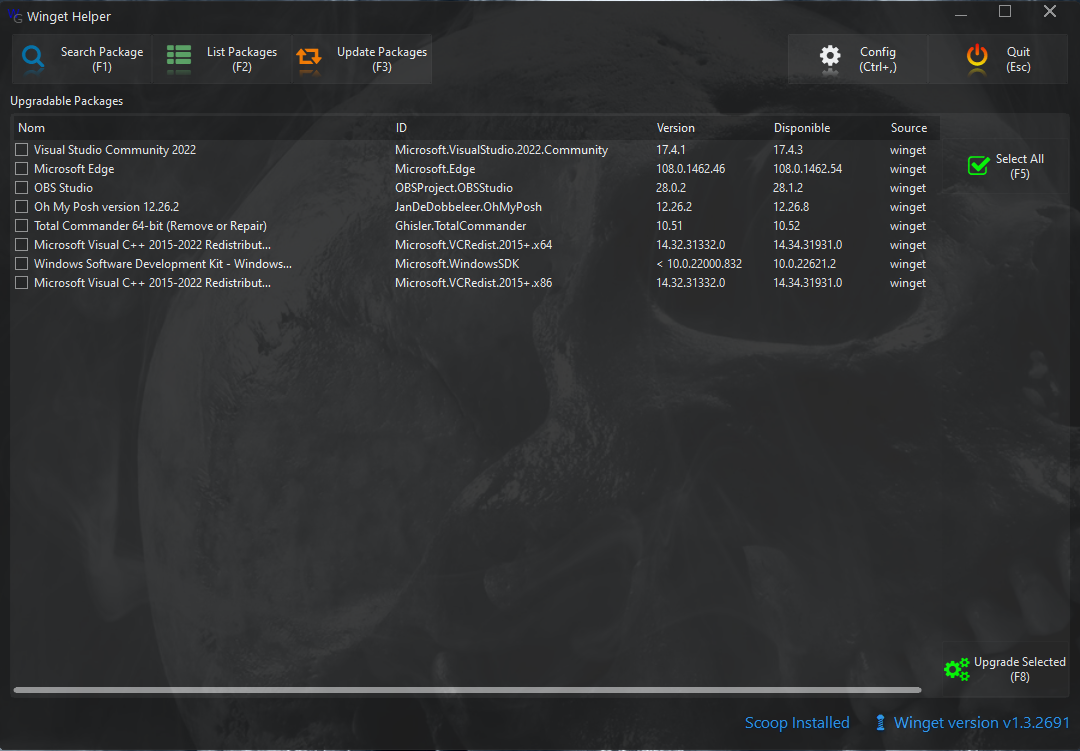Click the Total Commander 64-bit (Remove or Repair) name
The image size is (1080, 751).
point(150,225)
